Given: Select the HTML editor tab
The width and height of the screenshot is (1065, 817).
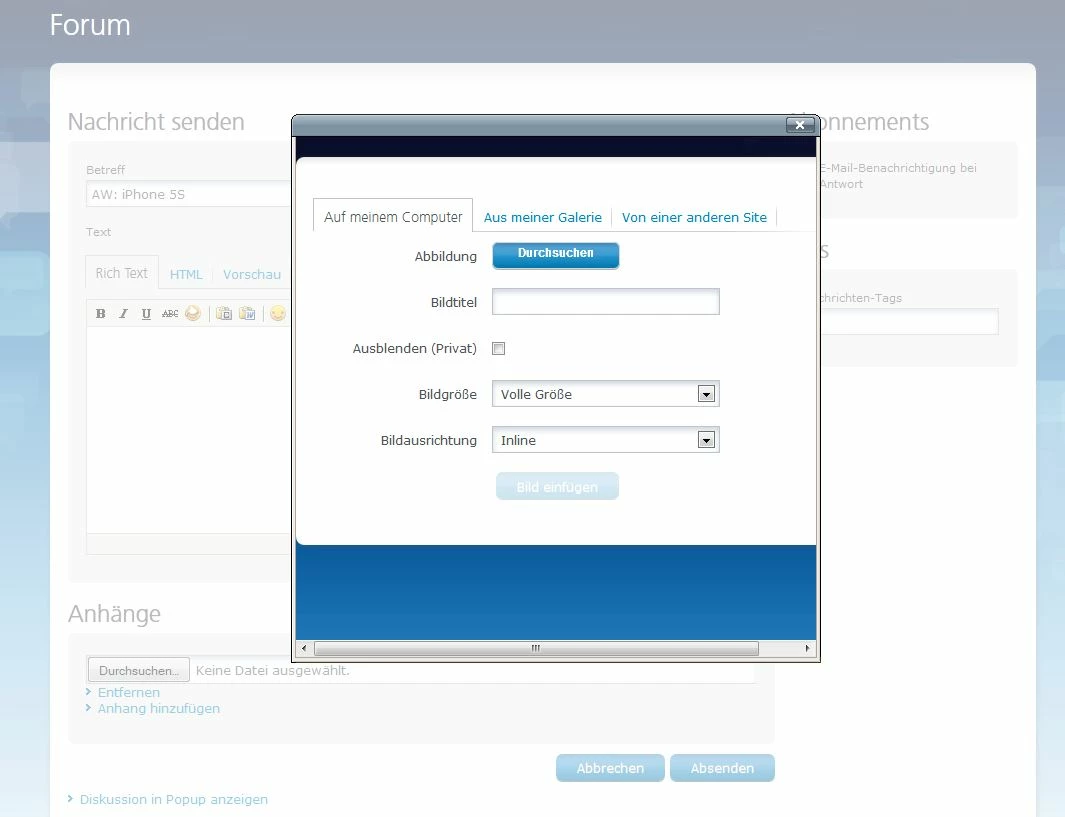Looking at the screenshot, I should click(186, 274).
